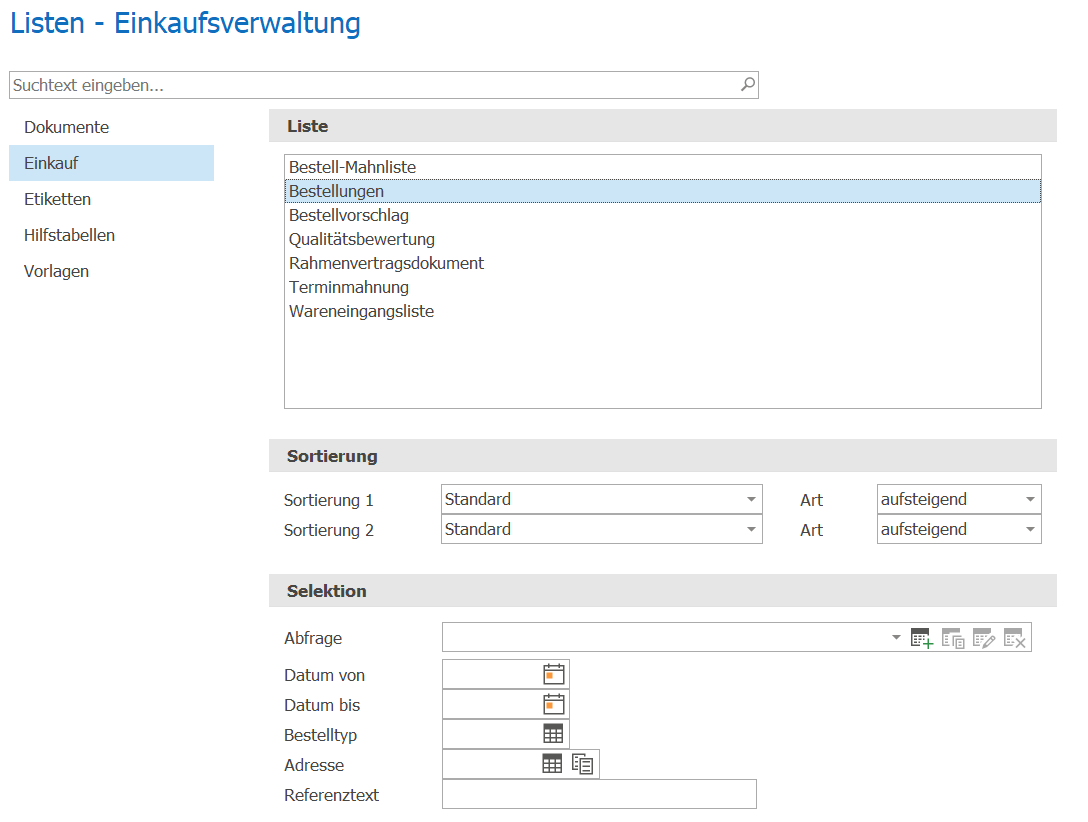Open the Hilfstabellen category
1088x822 pixels.
pos(112,235)
